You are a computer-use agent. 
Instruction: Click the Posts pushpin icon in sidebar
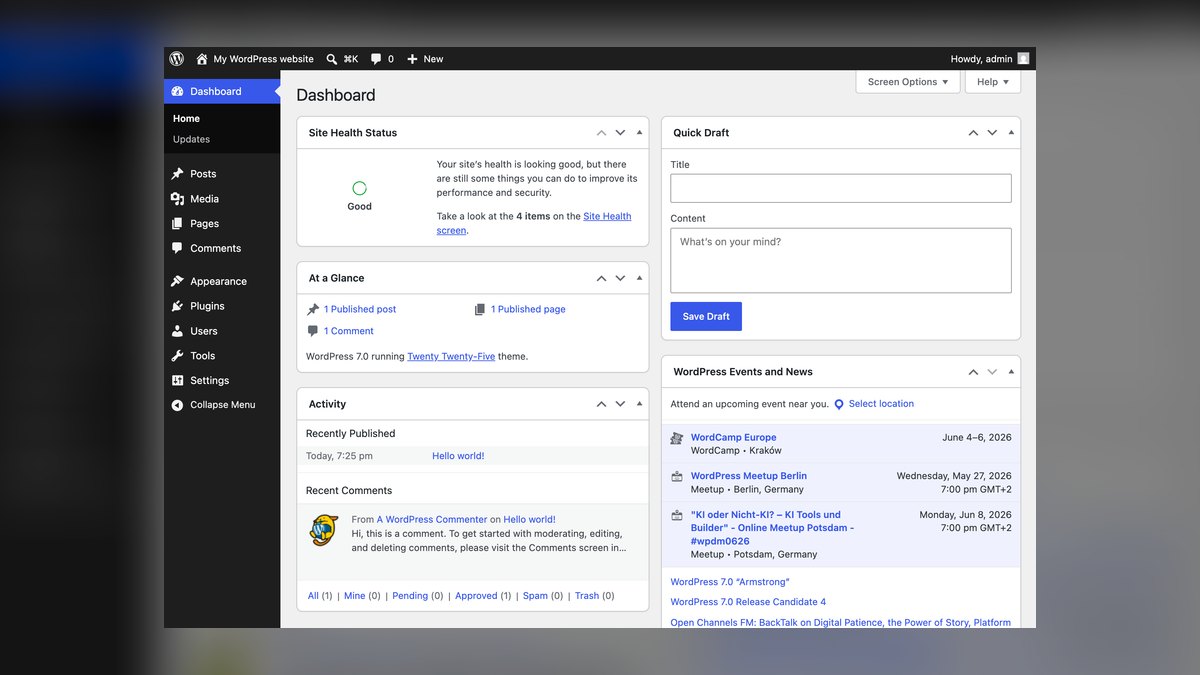point(177,174)
